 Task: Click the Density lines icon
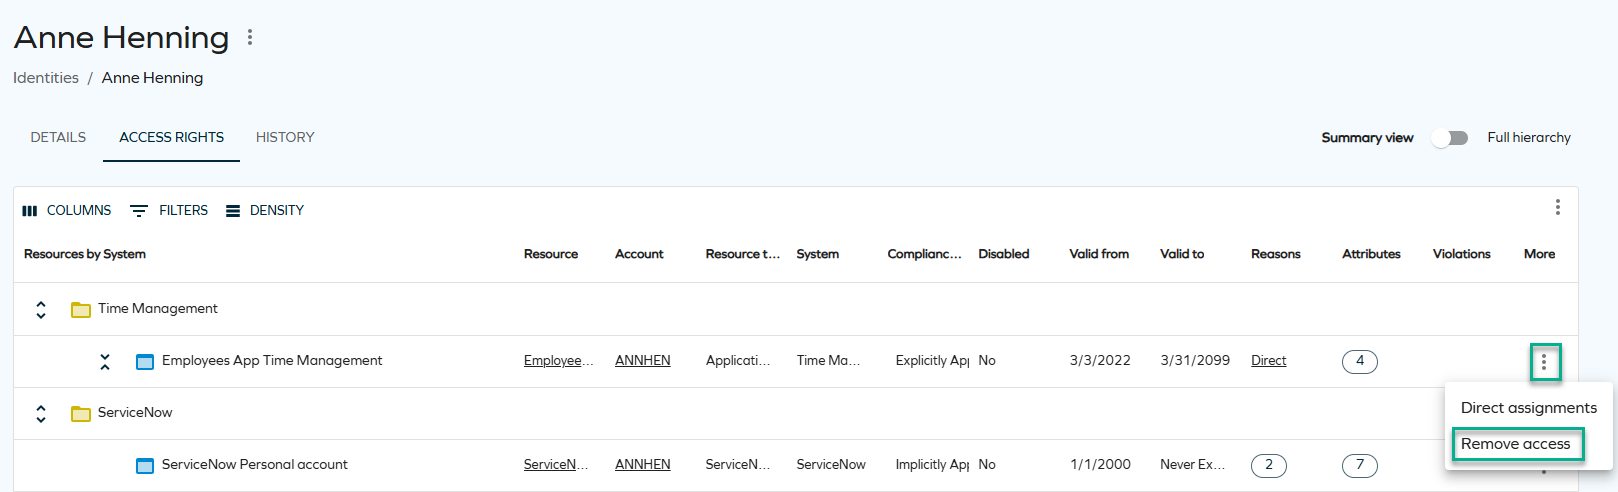click(x=233, y=211)
